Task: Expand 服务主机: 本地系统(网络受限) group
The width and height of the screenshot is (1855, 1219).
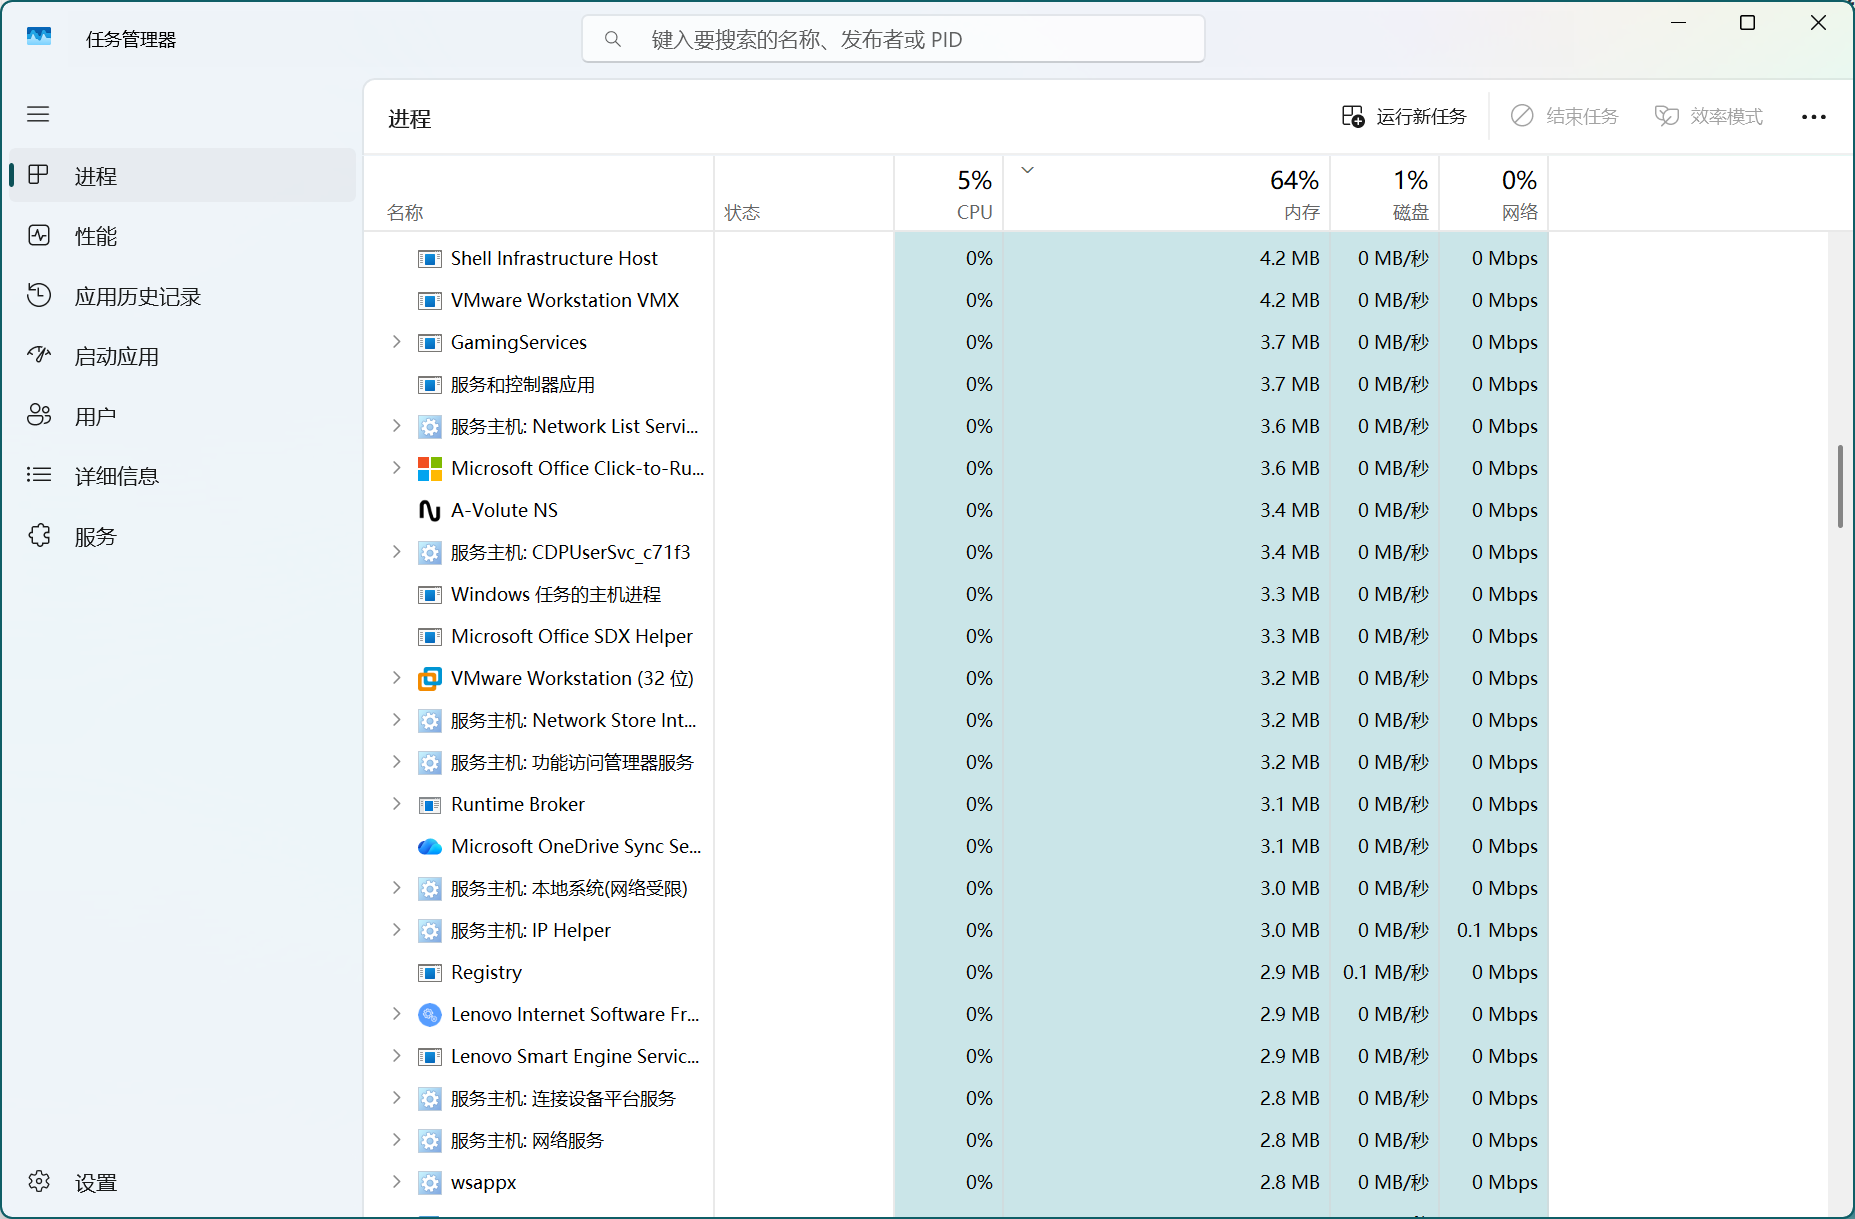Action: [396, 888]
